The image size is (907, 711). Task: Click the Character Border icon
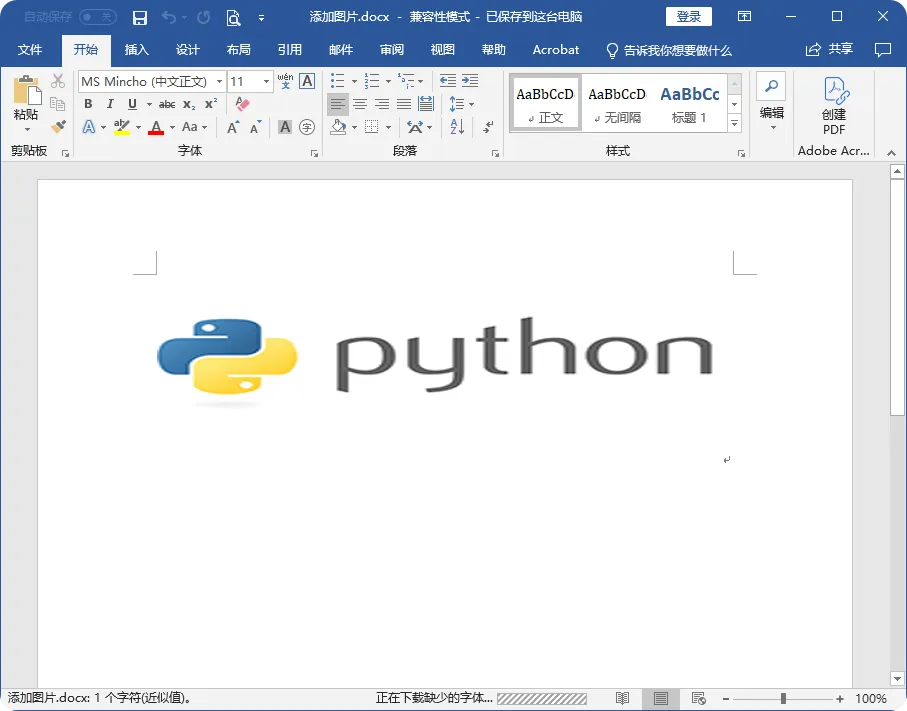click(x=307, y=81)
